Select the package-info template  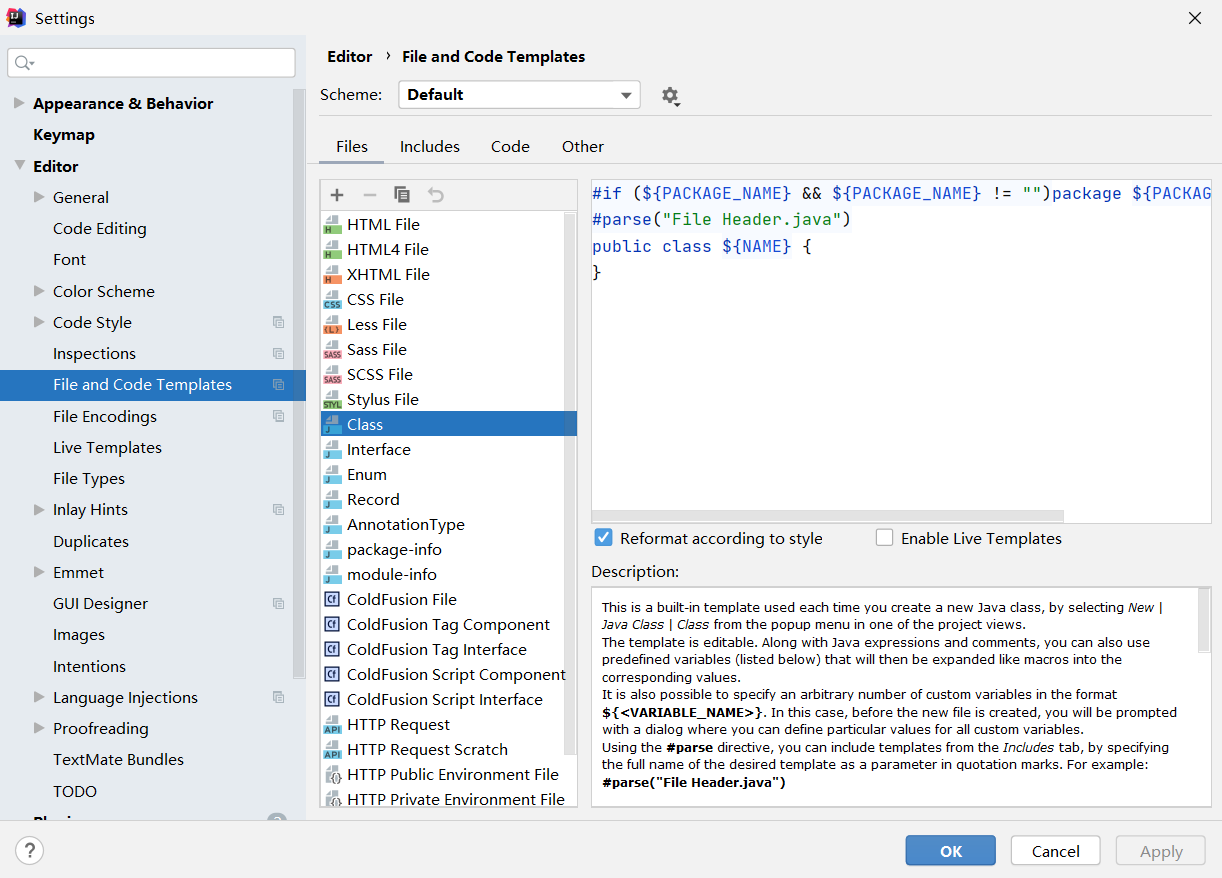coord(394,550)
